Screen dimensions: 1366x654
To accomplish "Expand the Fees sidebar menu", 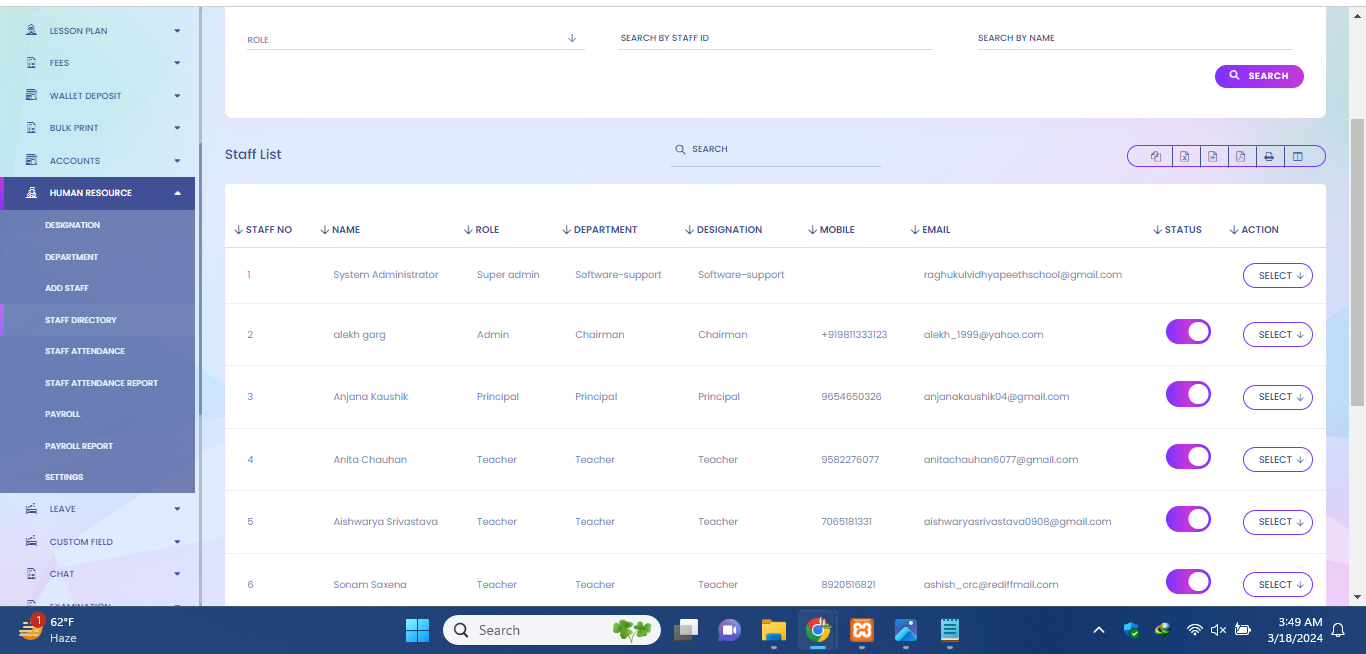I will [x=100, y=63].
